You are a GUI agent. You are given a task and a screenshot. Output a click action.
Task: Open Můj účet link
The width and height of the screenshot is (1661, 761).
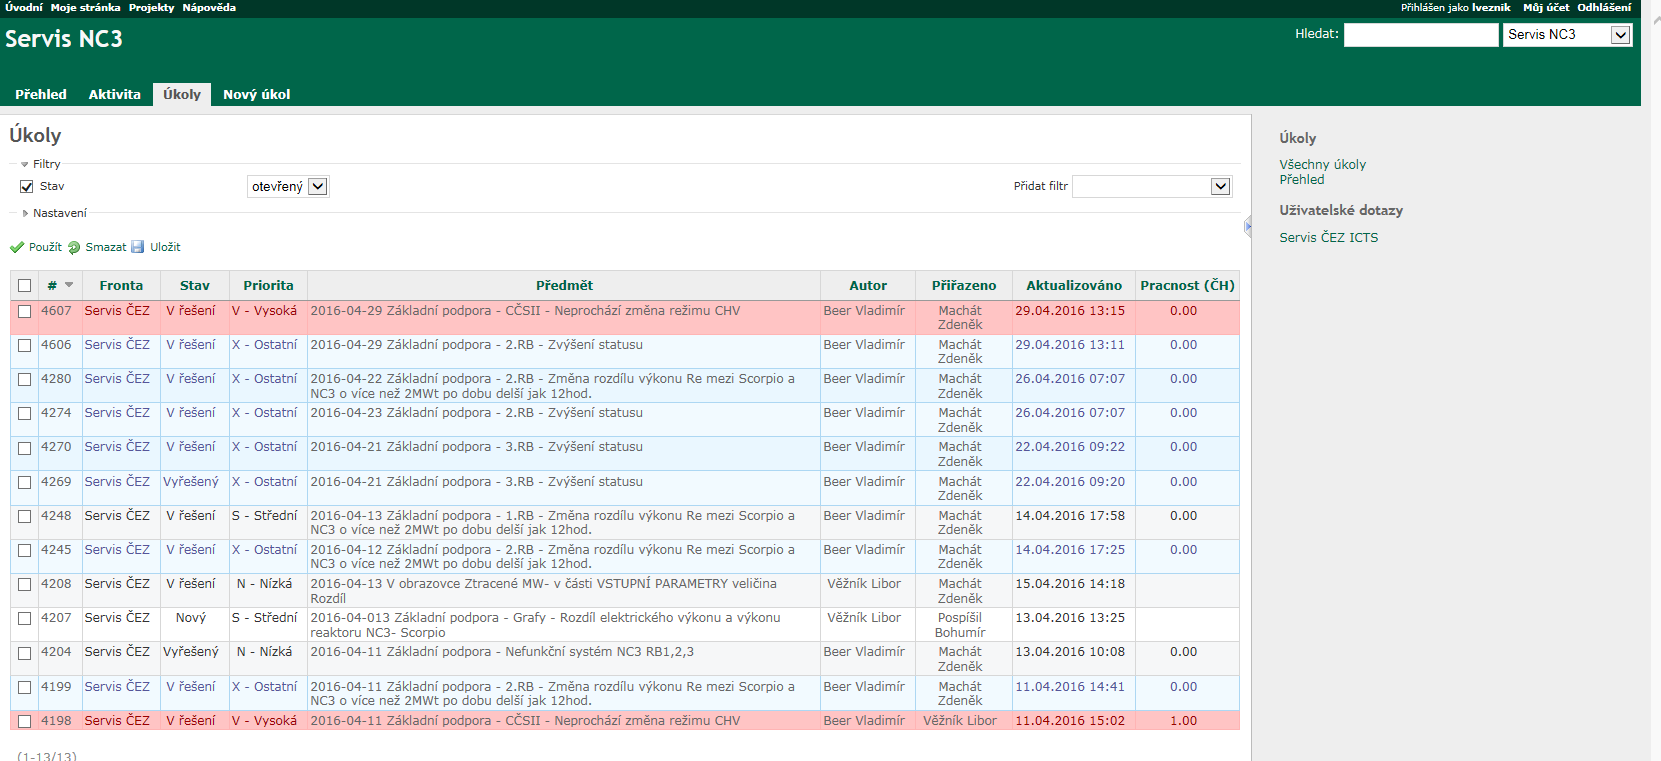pyautogui.click(x=1546, y=7)
